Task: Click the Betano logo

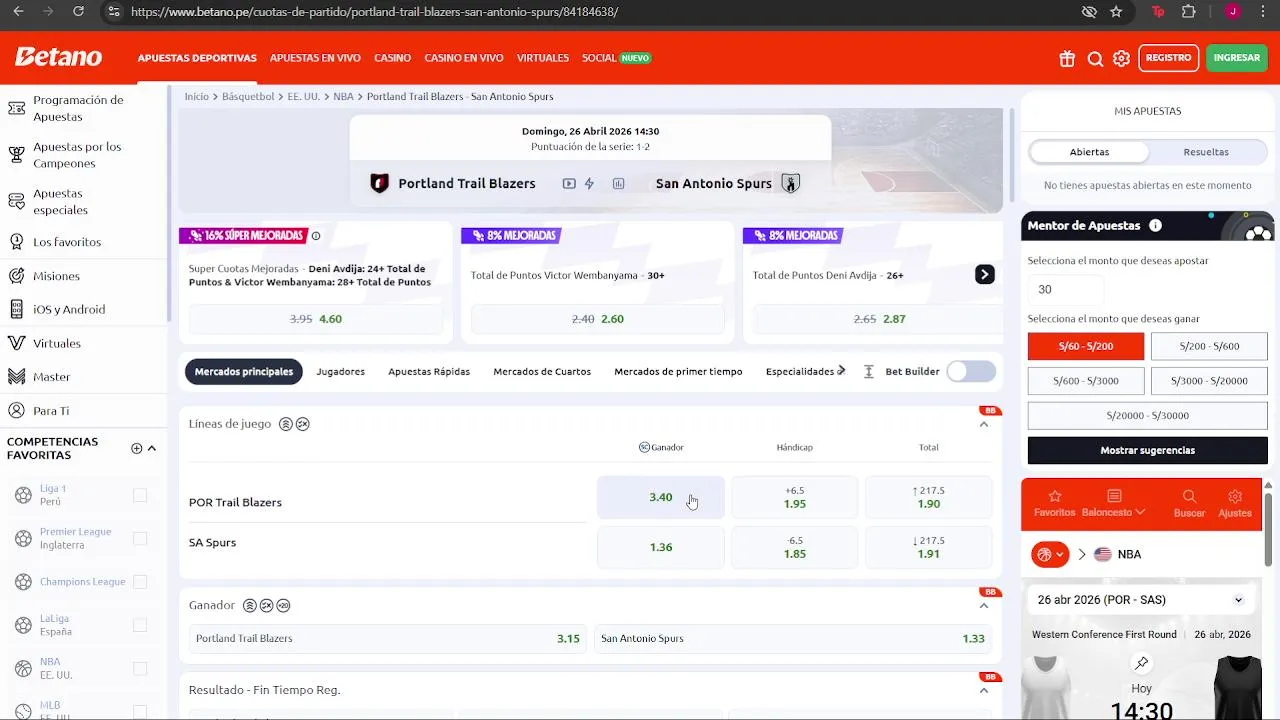Action: coord(59,57)
